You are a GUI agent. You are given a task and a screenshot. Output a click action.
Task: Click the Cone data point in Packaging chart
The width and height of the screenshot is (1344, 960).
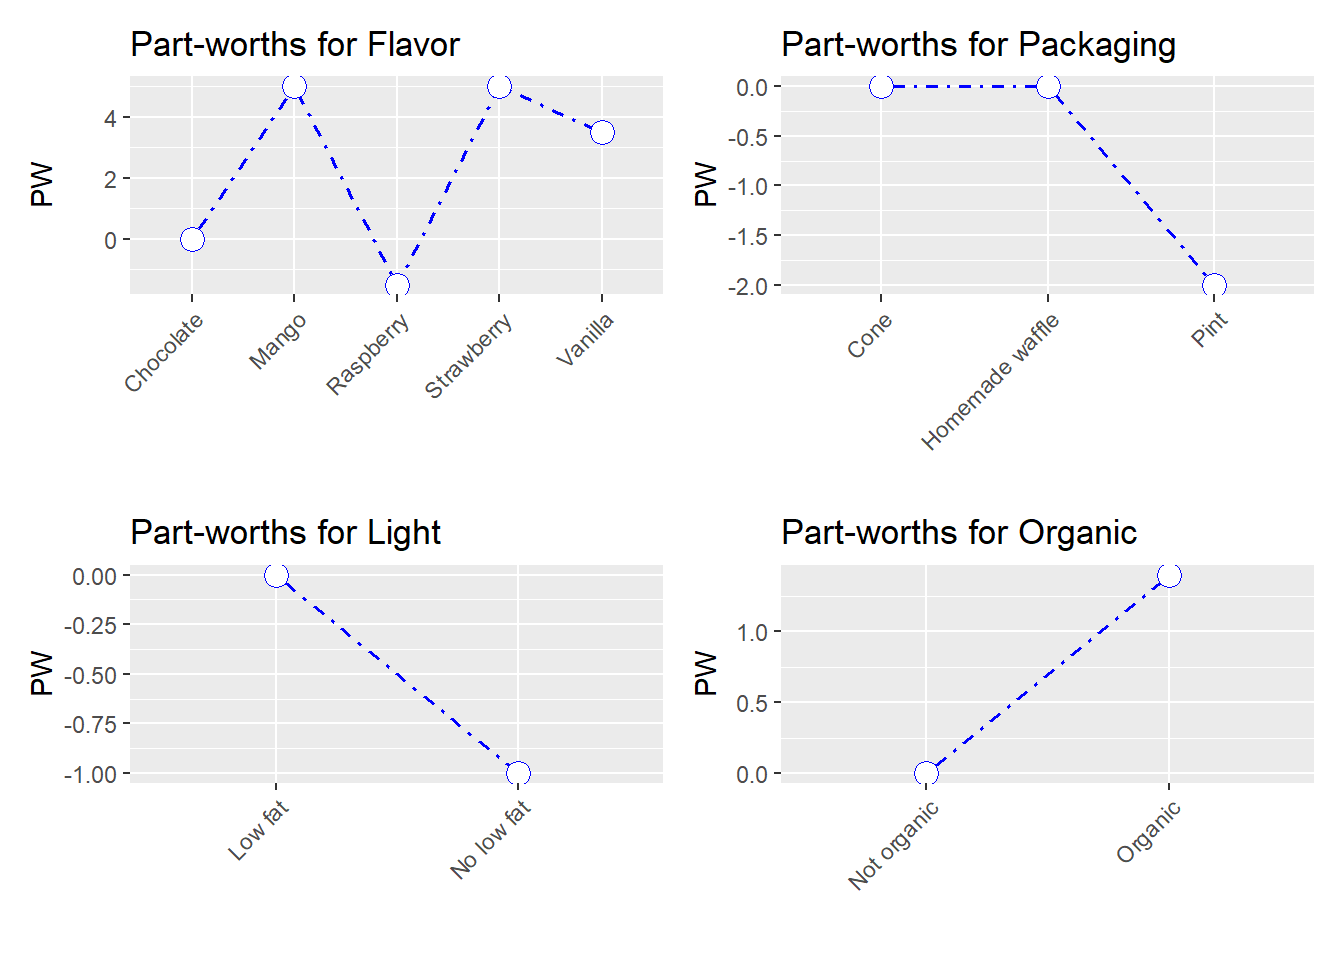(881, 87)
